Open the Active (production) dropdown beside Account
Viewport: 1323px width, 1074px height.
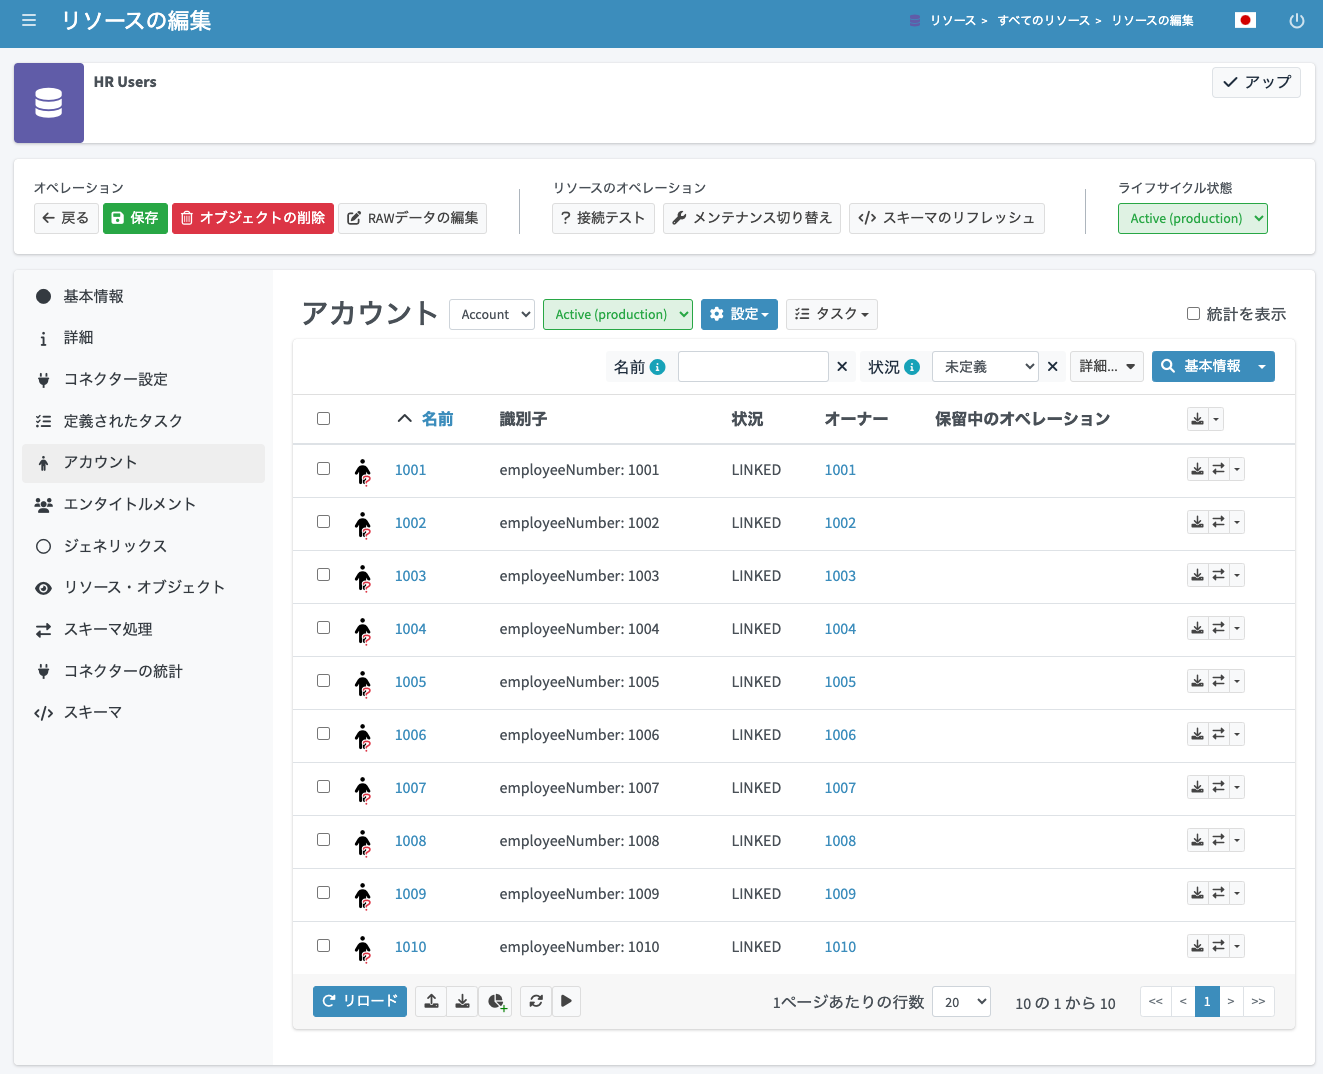click(618, 314)
